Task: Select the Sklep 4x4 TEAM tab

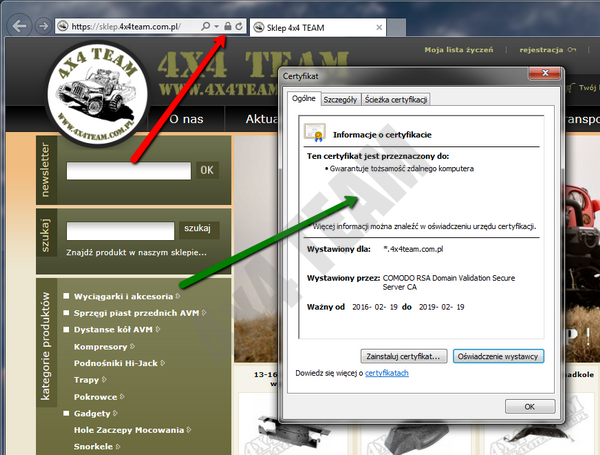Action: tap(318, 28)
